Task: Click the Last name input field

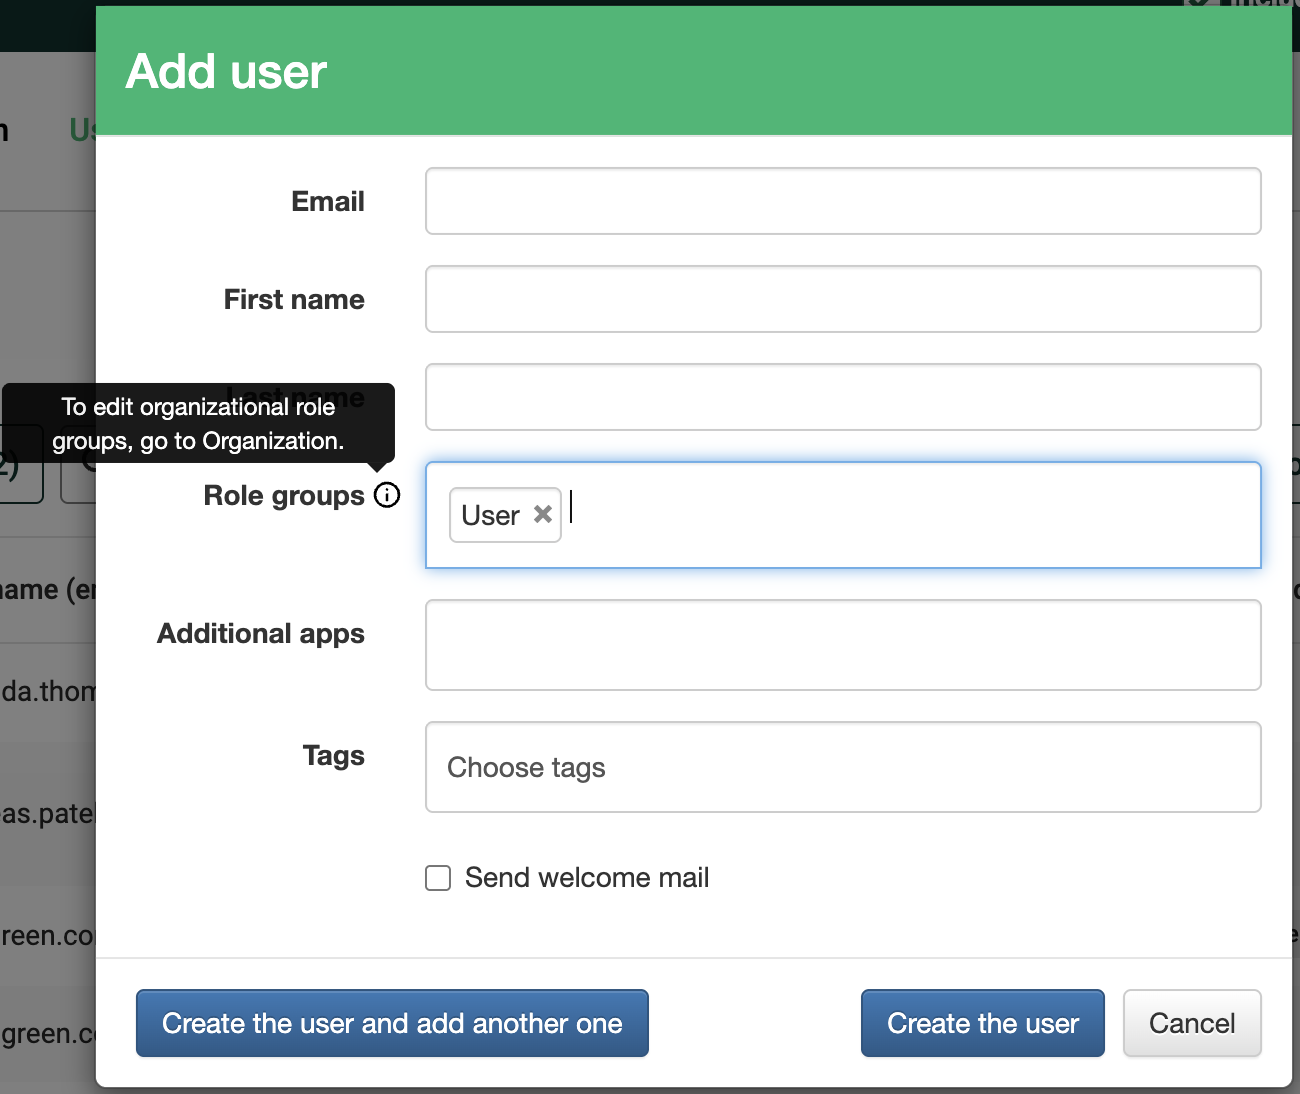Action: click(843, 397)
